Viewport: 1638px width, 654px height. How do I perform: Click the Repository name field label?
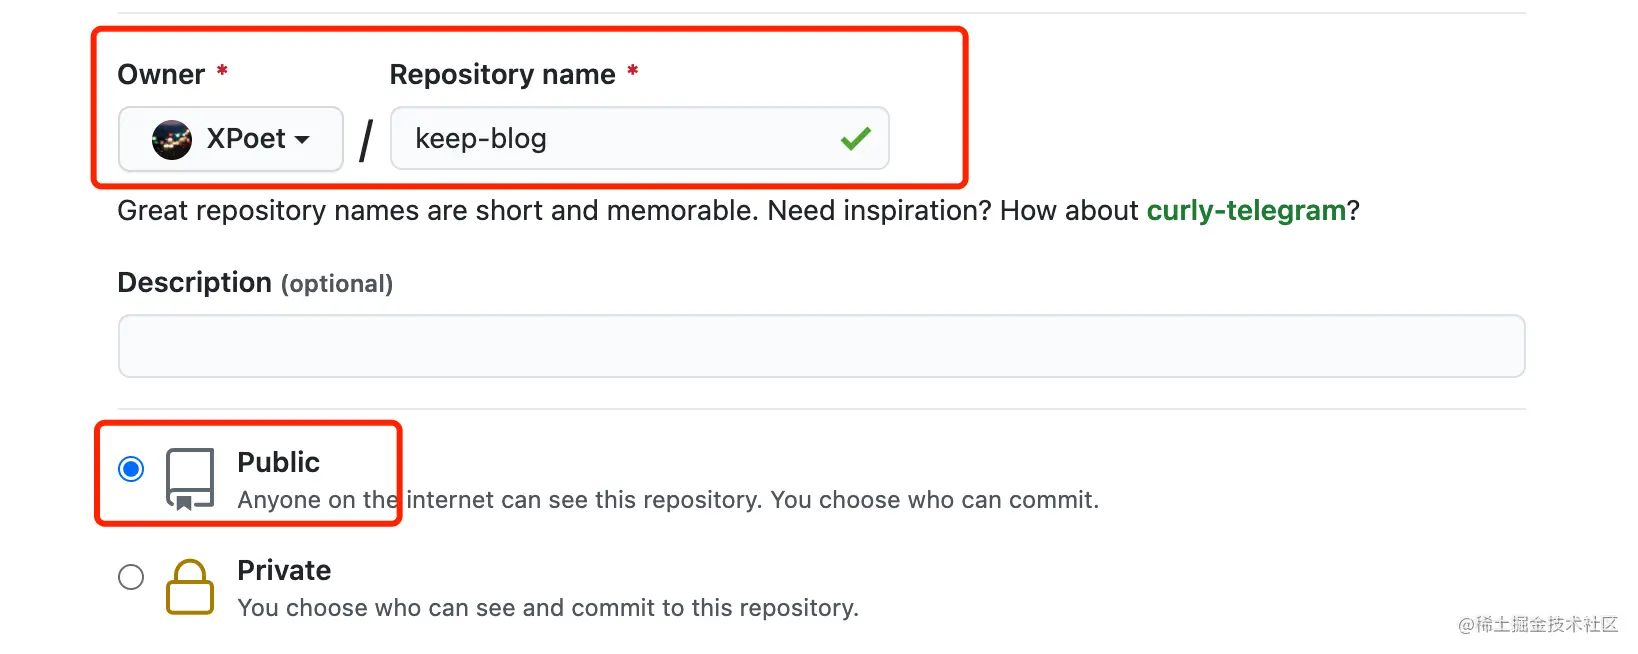(502, 75)
